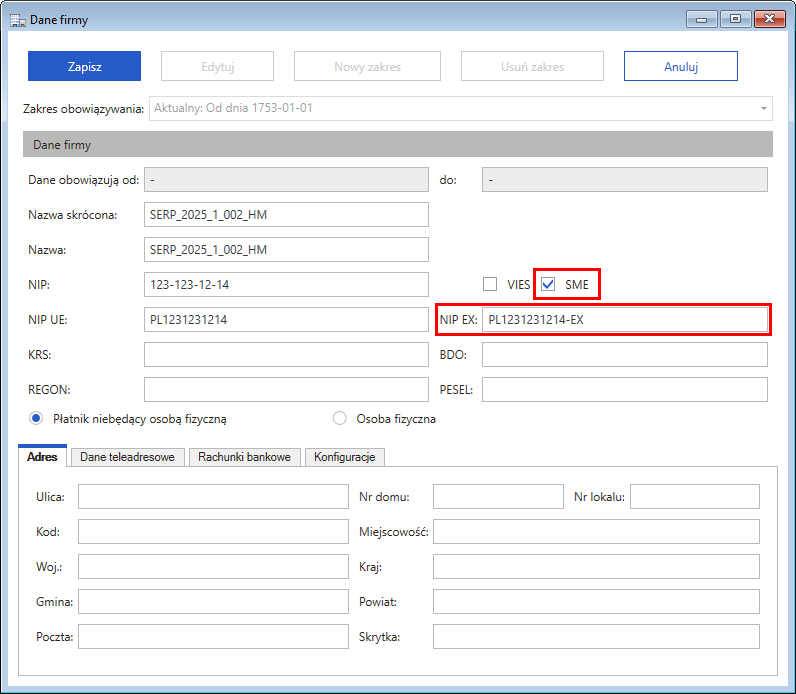Focus the NIP UE input field

(x=286, y=319)
